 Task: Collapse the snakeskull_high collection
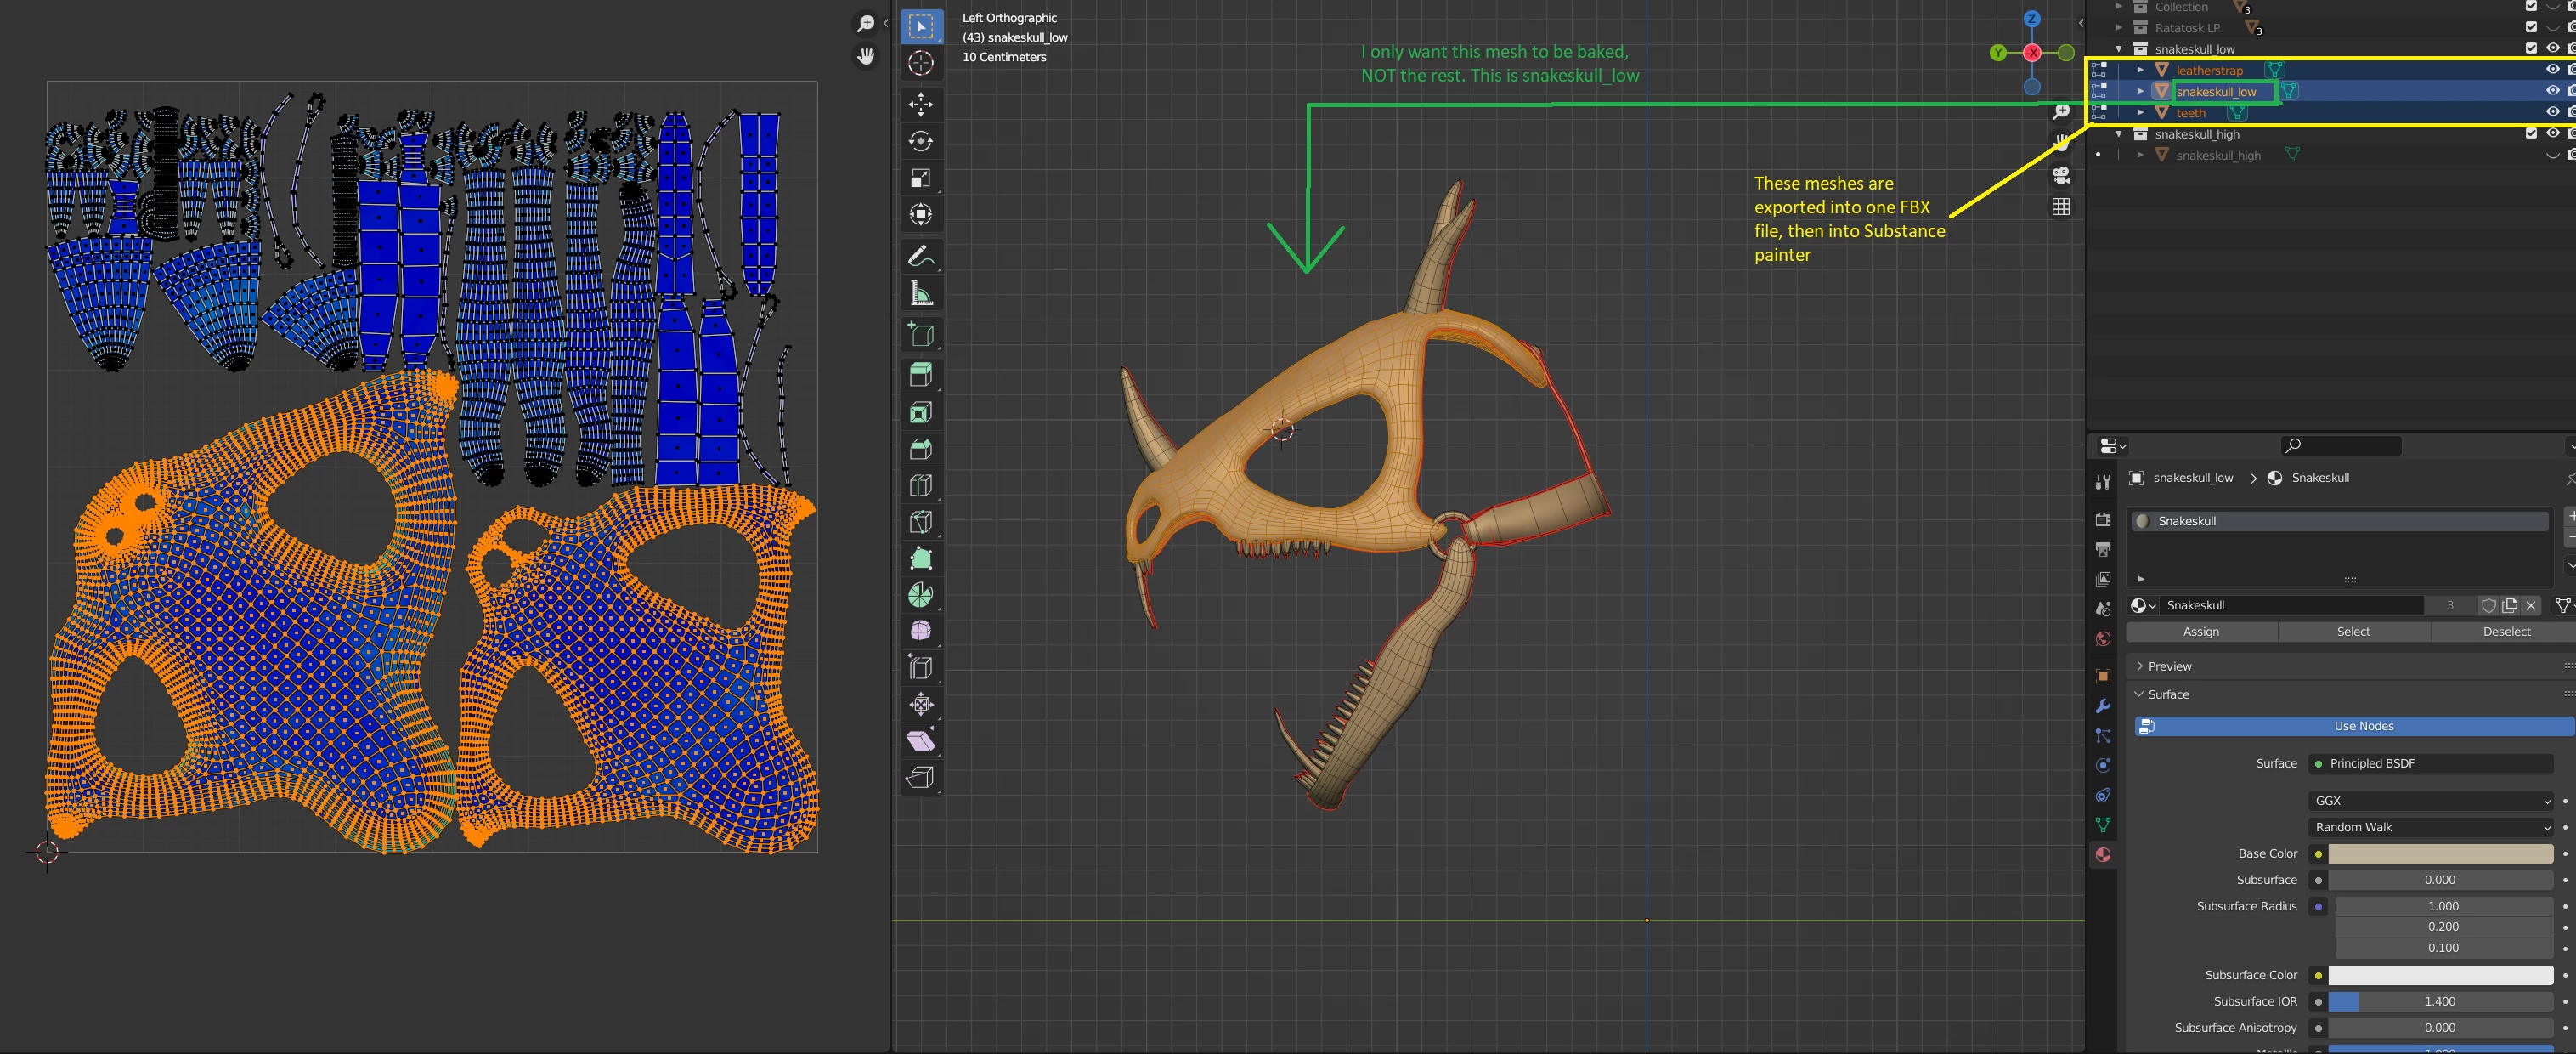2118,134
